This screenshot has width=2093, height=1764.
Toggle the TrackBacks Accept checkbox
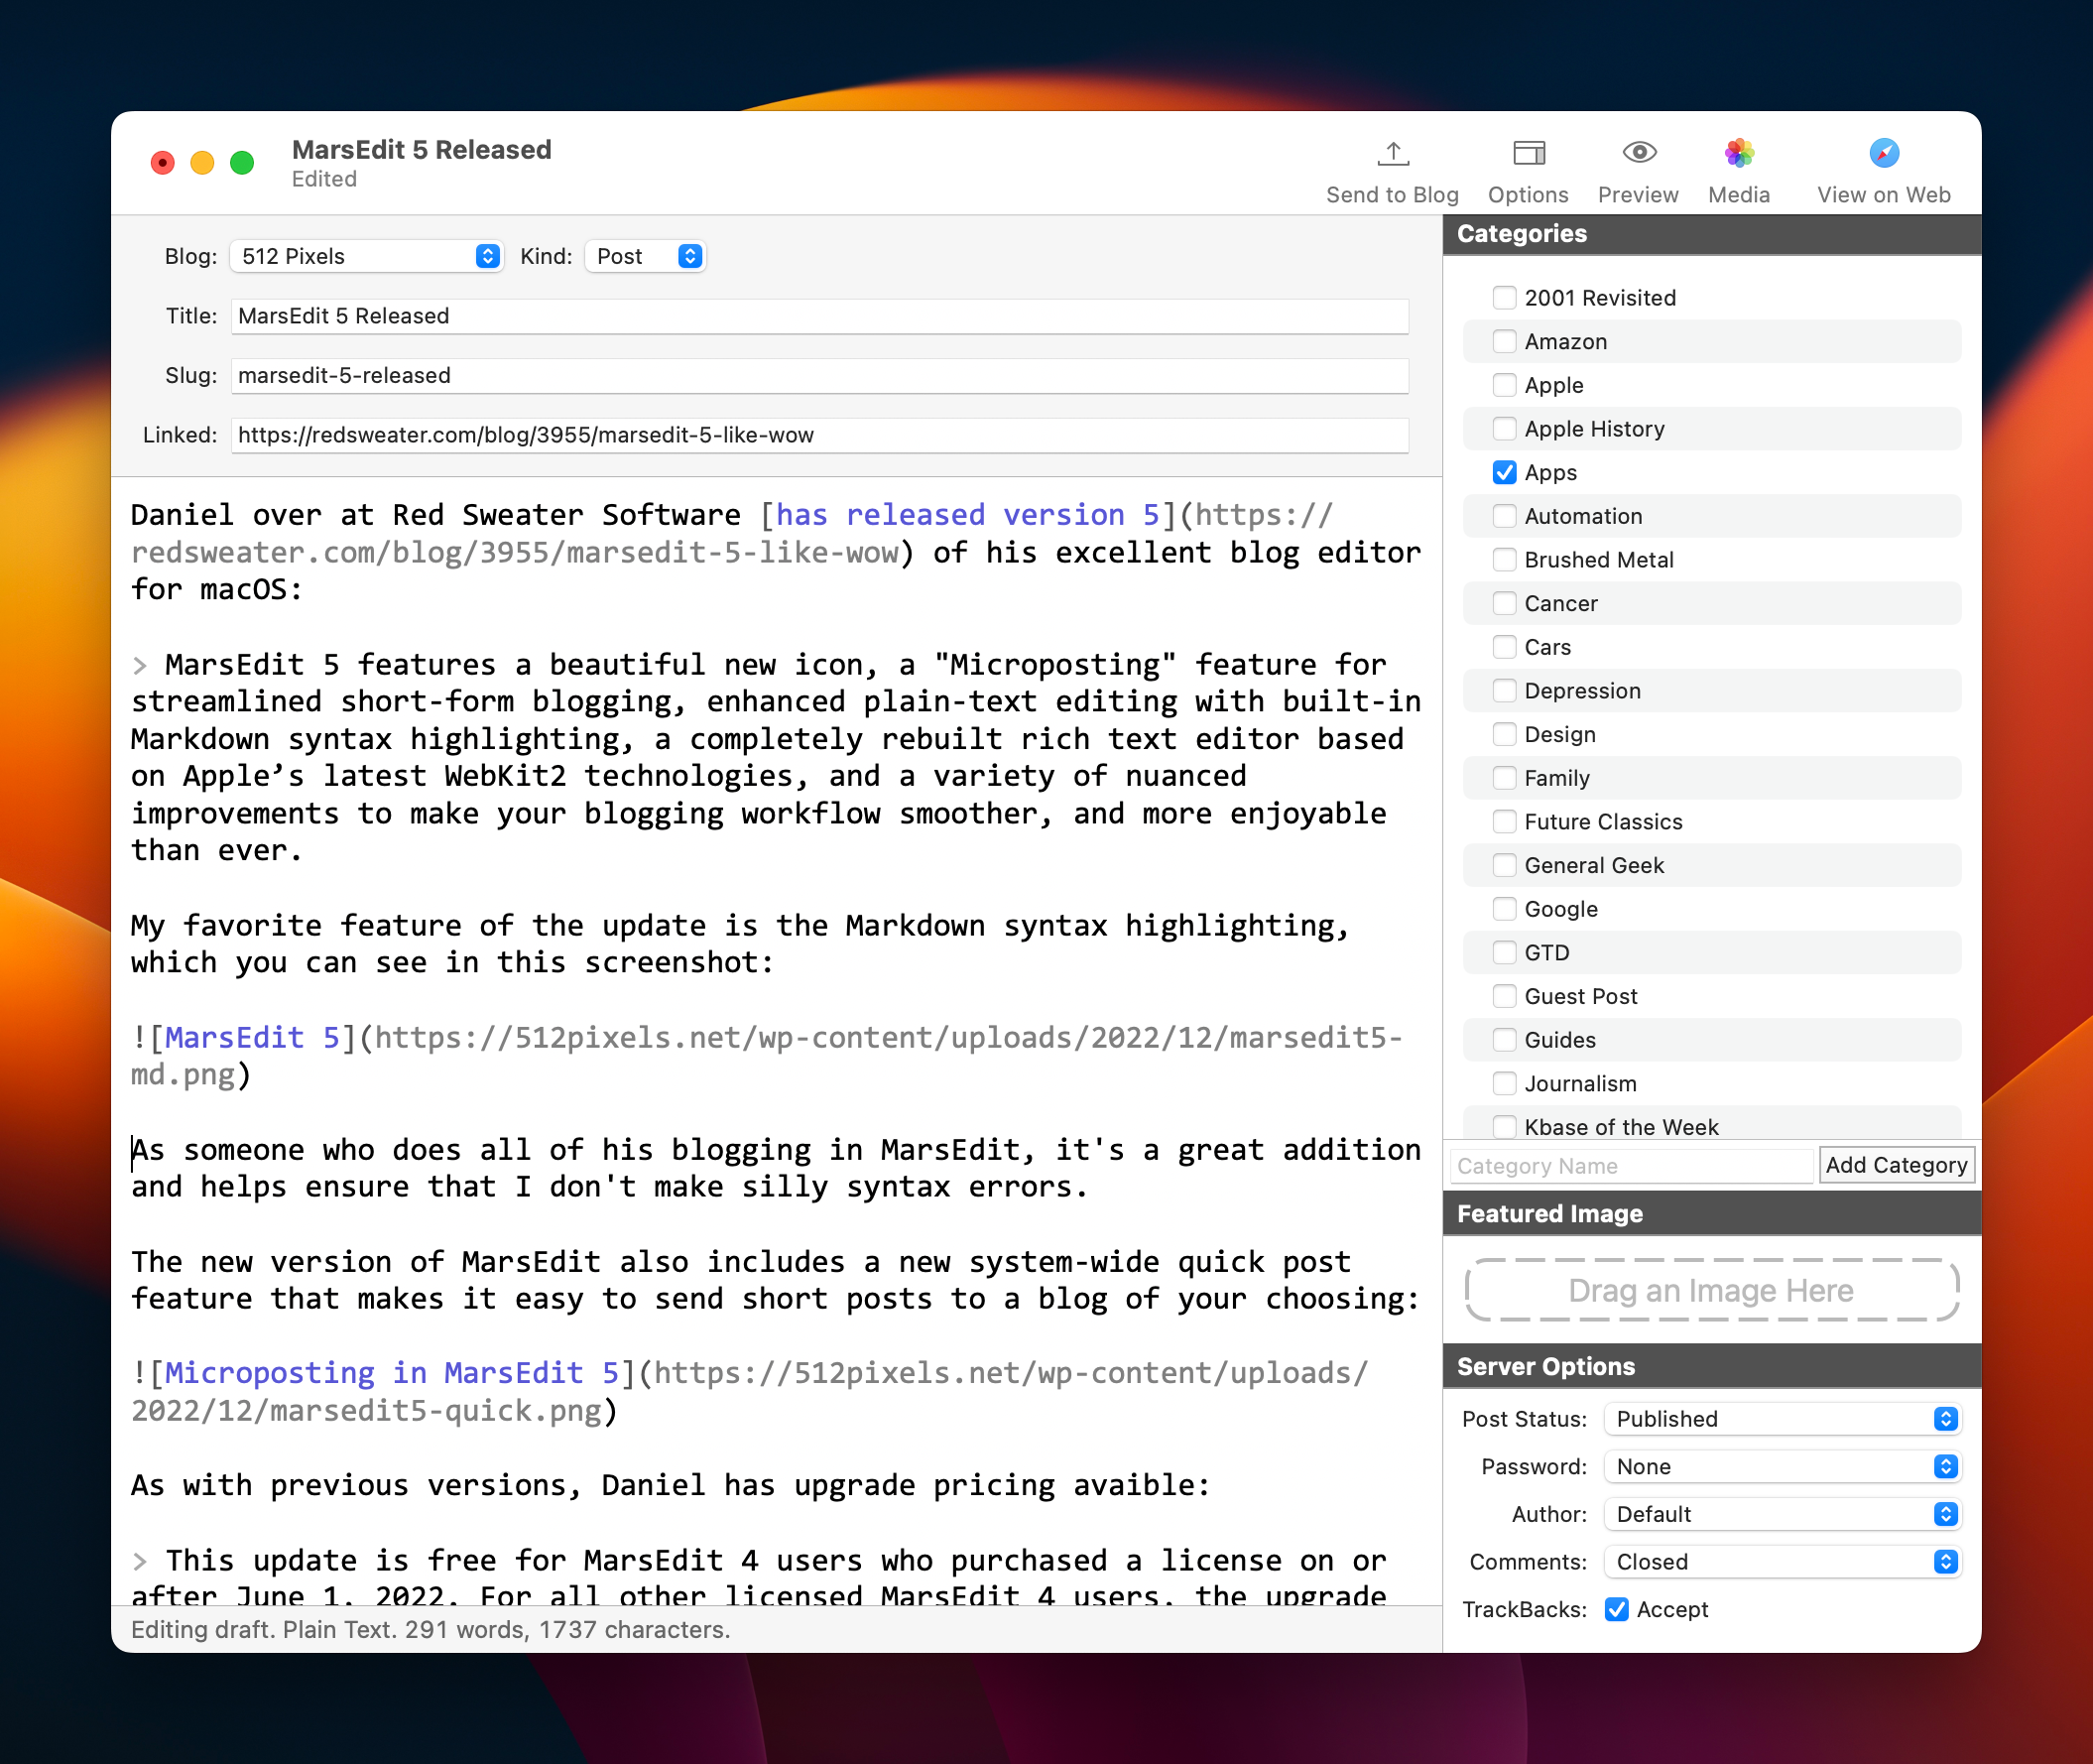click(x=1616, y=1610)
